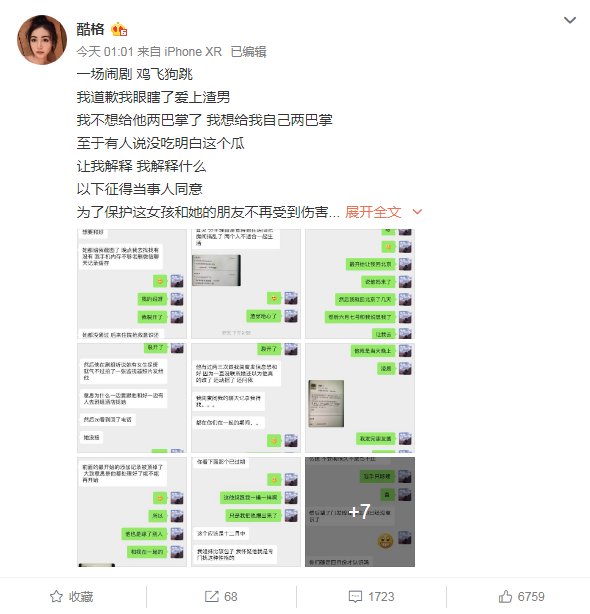Click the chevron beside 展开全文

click(417, 212)
